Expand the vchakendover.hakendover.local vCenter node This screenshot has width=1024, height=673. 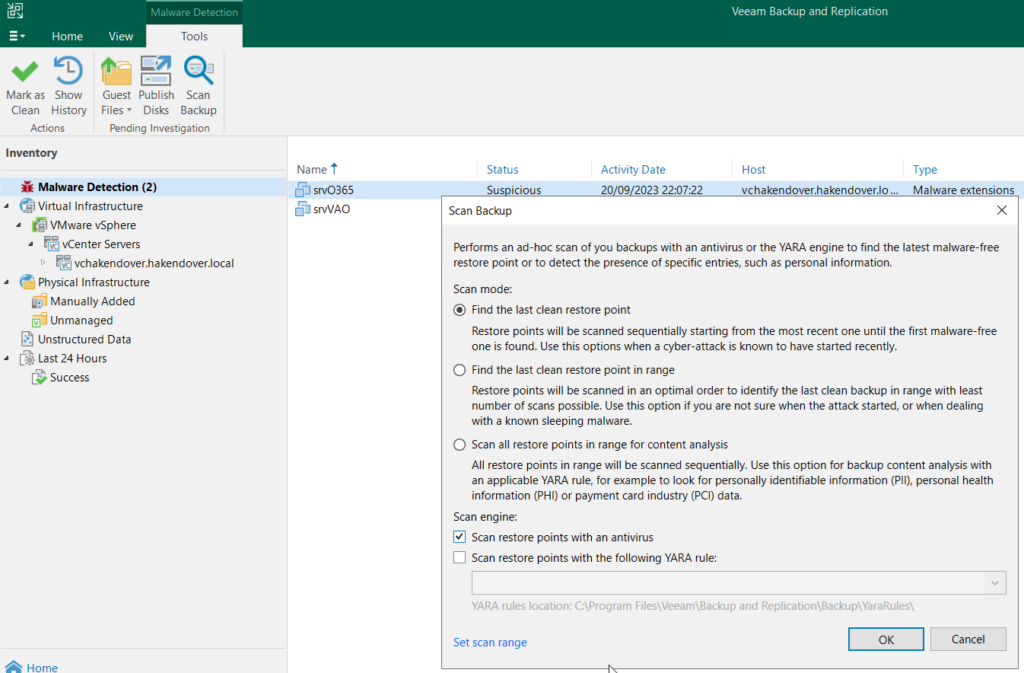point(43,263)
